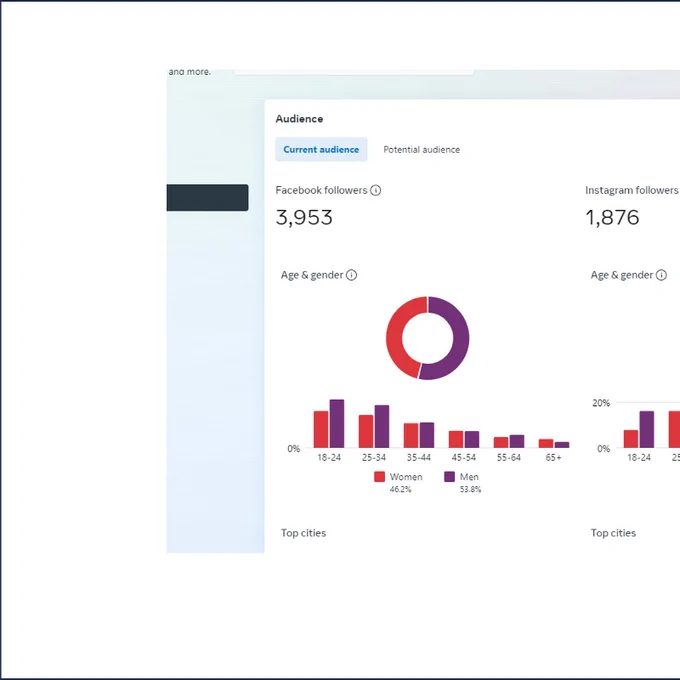
Task: Click the 20% axis label in Instagram chart
Action: [x=601, y=403]
